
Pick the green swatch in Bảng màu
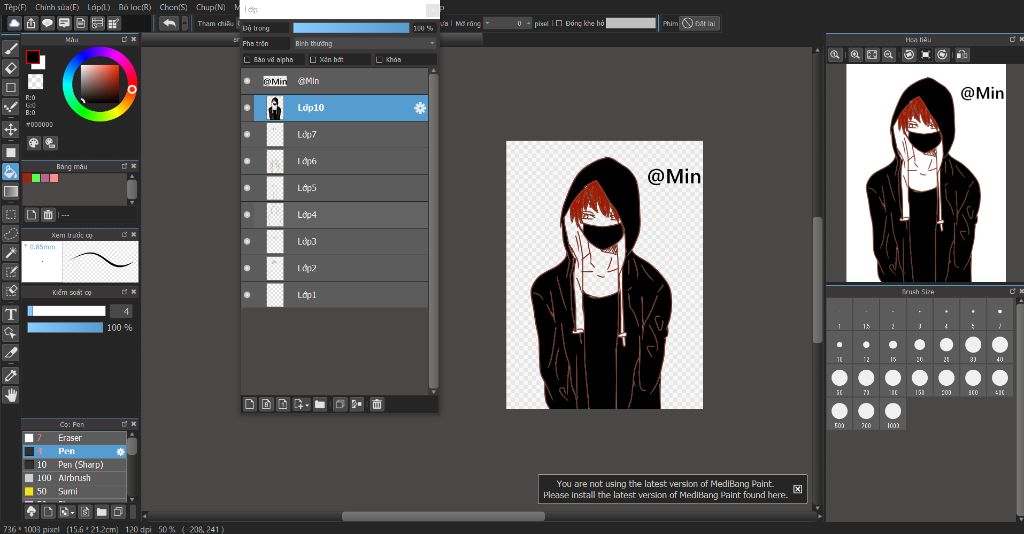pyautogui.click(x=36, y=178)
